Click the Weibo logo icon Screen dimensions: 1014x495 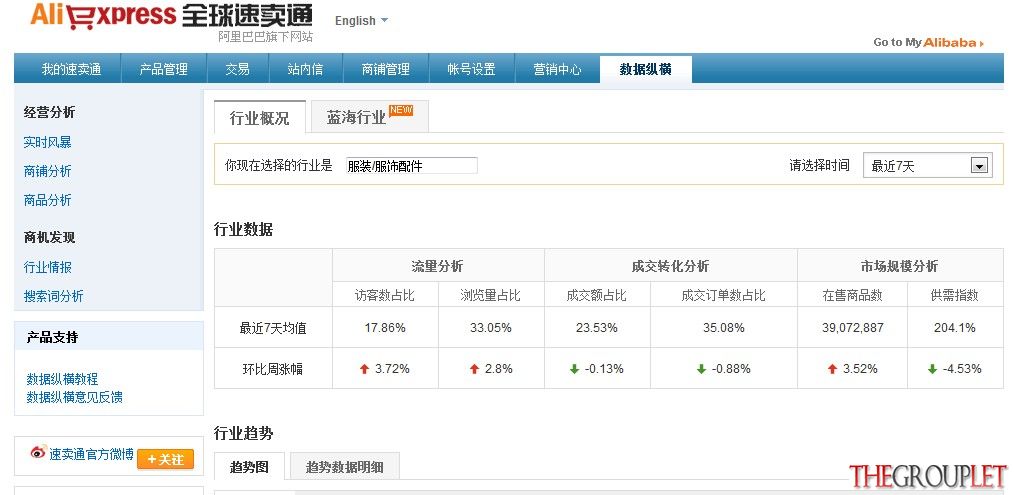[x=38, y=452]
